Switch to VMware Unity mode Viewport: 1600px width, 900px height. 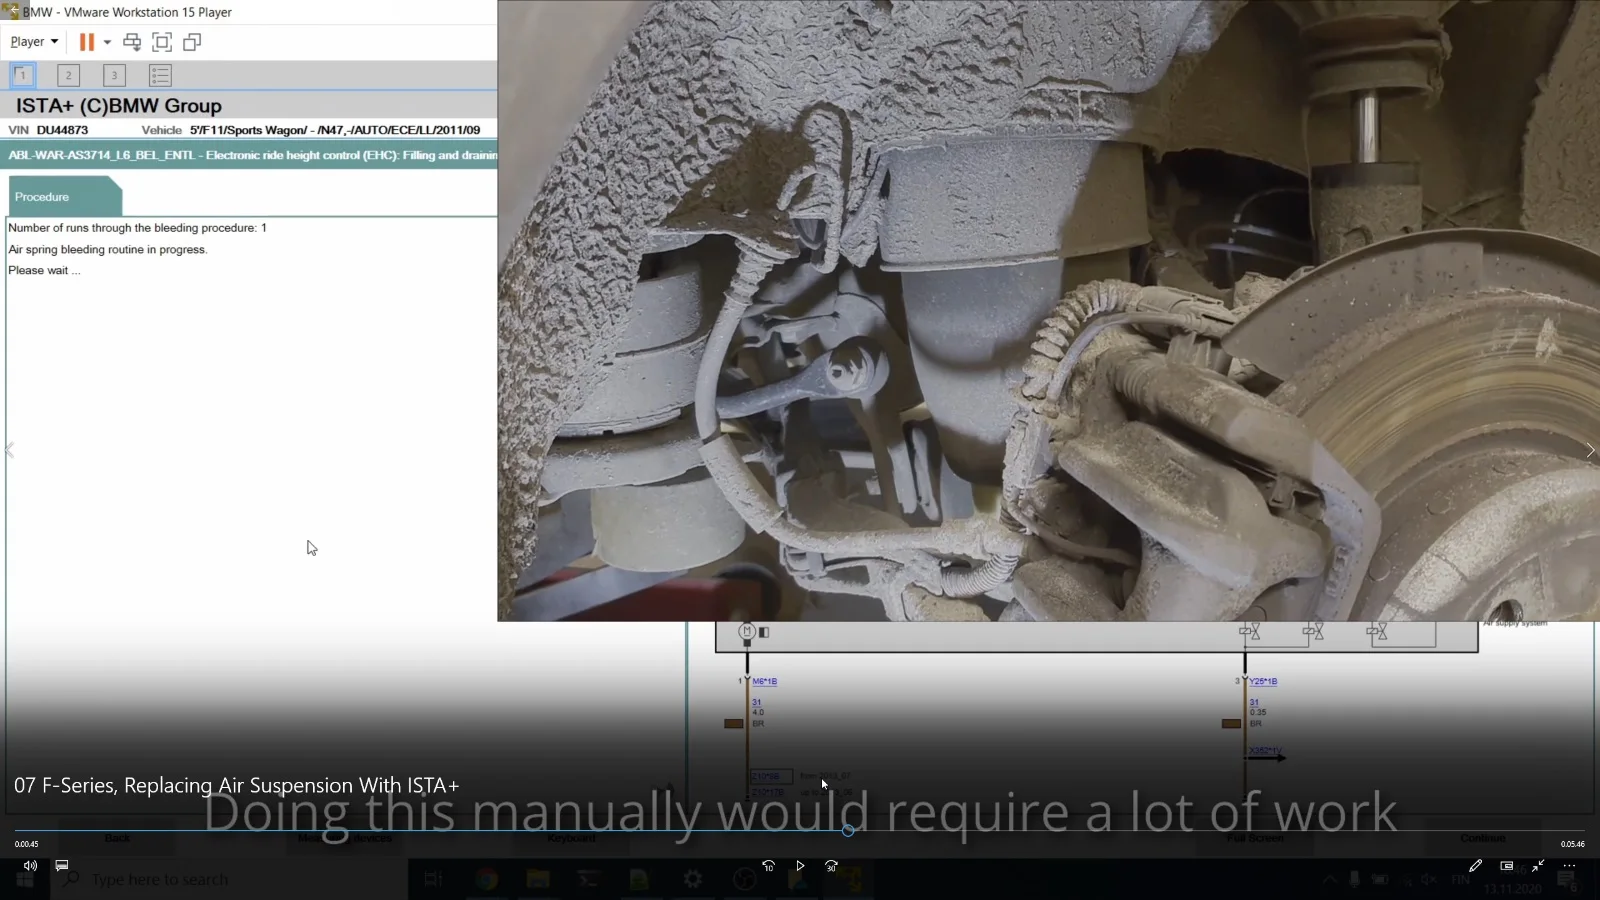(192, 42)
